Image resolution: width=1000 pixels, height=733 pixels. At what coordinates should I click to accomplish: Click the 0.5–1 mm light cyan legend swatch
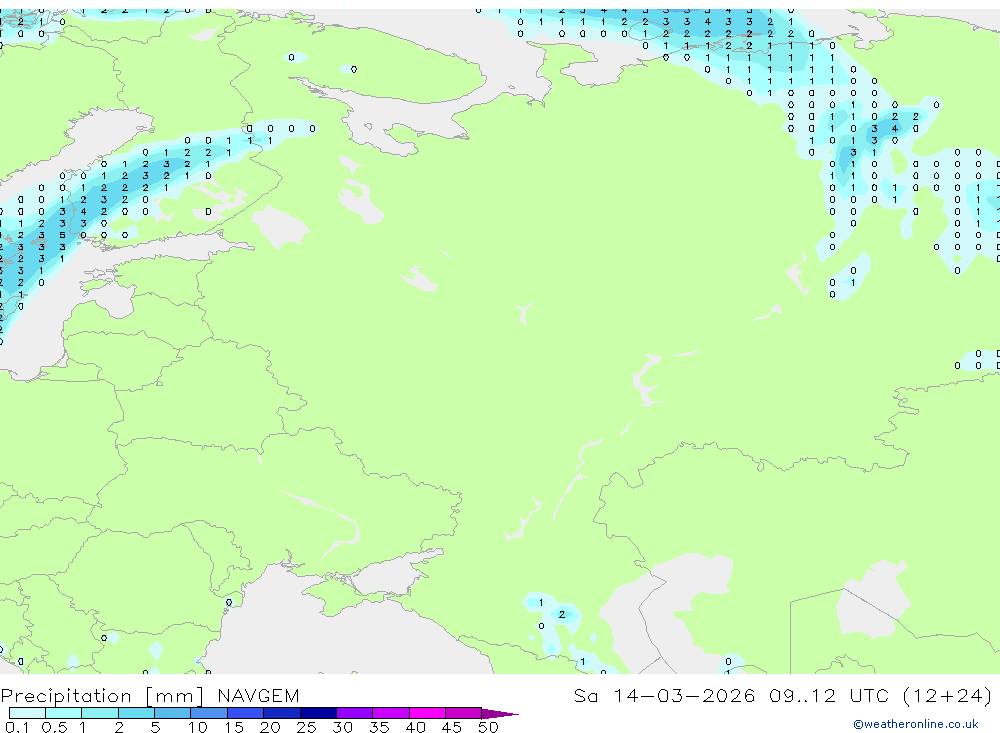64,713
